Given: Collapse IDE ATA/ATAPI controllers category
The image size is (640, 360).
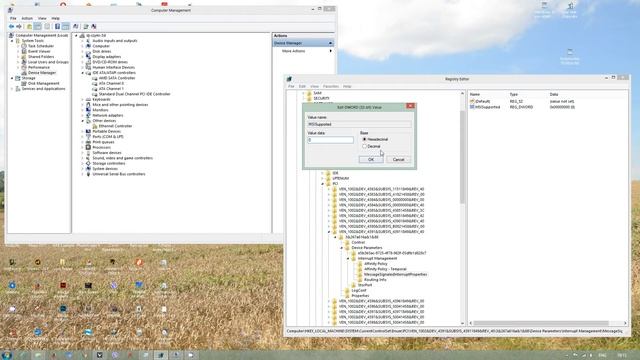Looking at the screenshot, I should 82,73.
